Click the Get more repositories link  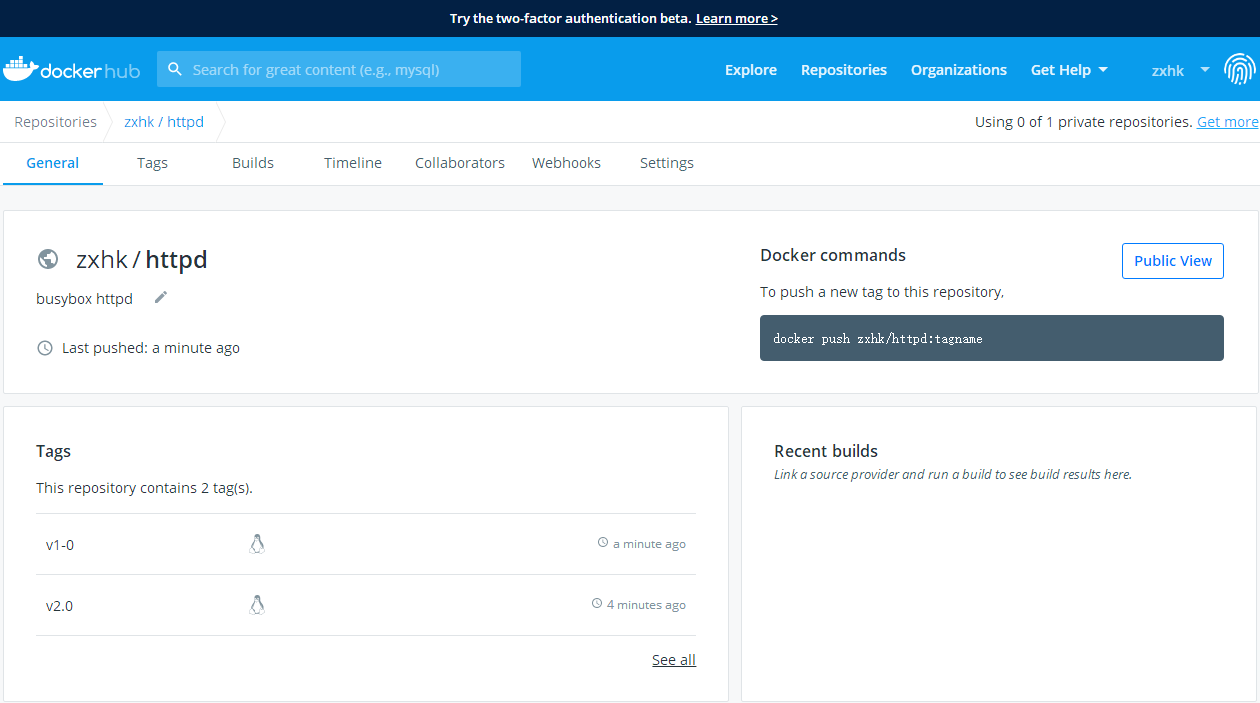coord(1228,122)
